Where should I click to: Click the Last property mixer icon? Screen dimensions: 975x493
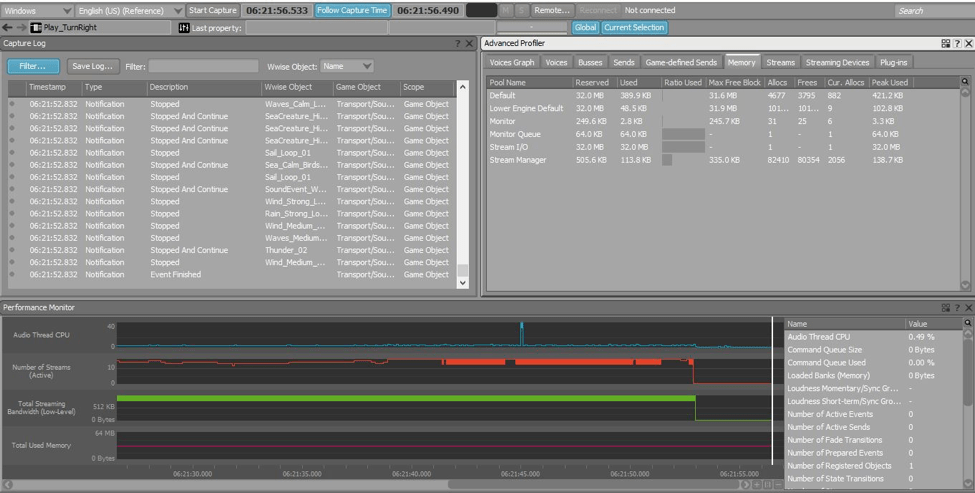183,28
